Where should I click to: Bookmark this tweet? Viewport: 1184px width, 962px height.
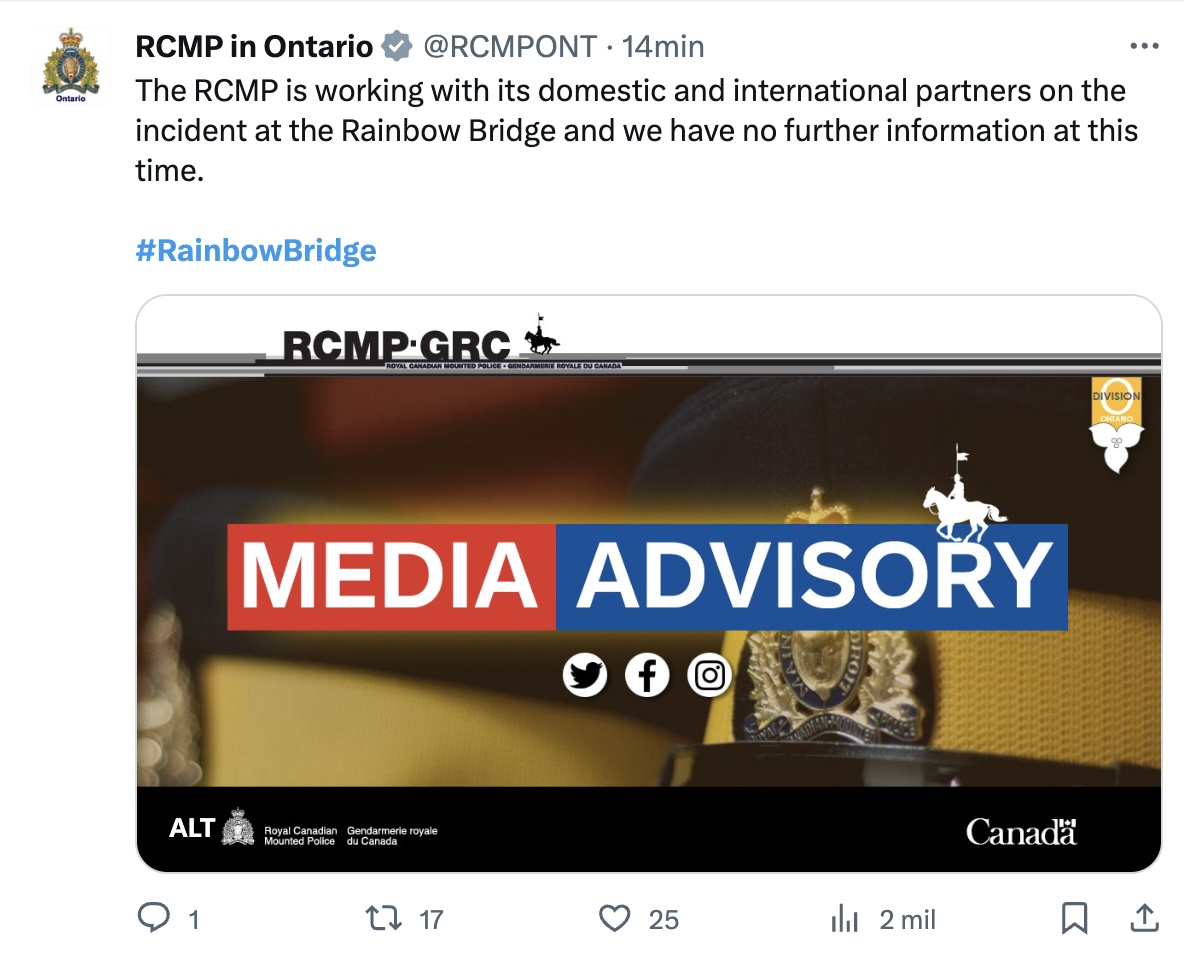click(x=1074, y=918)
